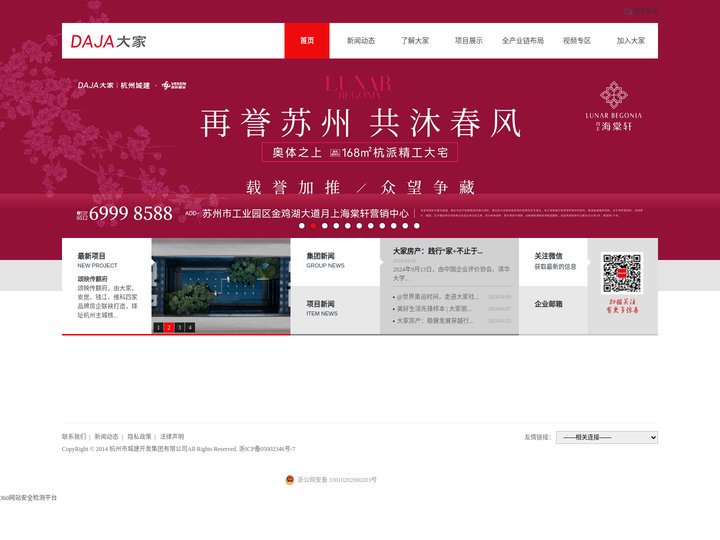Expand the 相关连接 friendly links dropdown
This screenshot has width=720, height=540.
(x=607, y=437)
